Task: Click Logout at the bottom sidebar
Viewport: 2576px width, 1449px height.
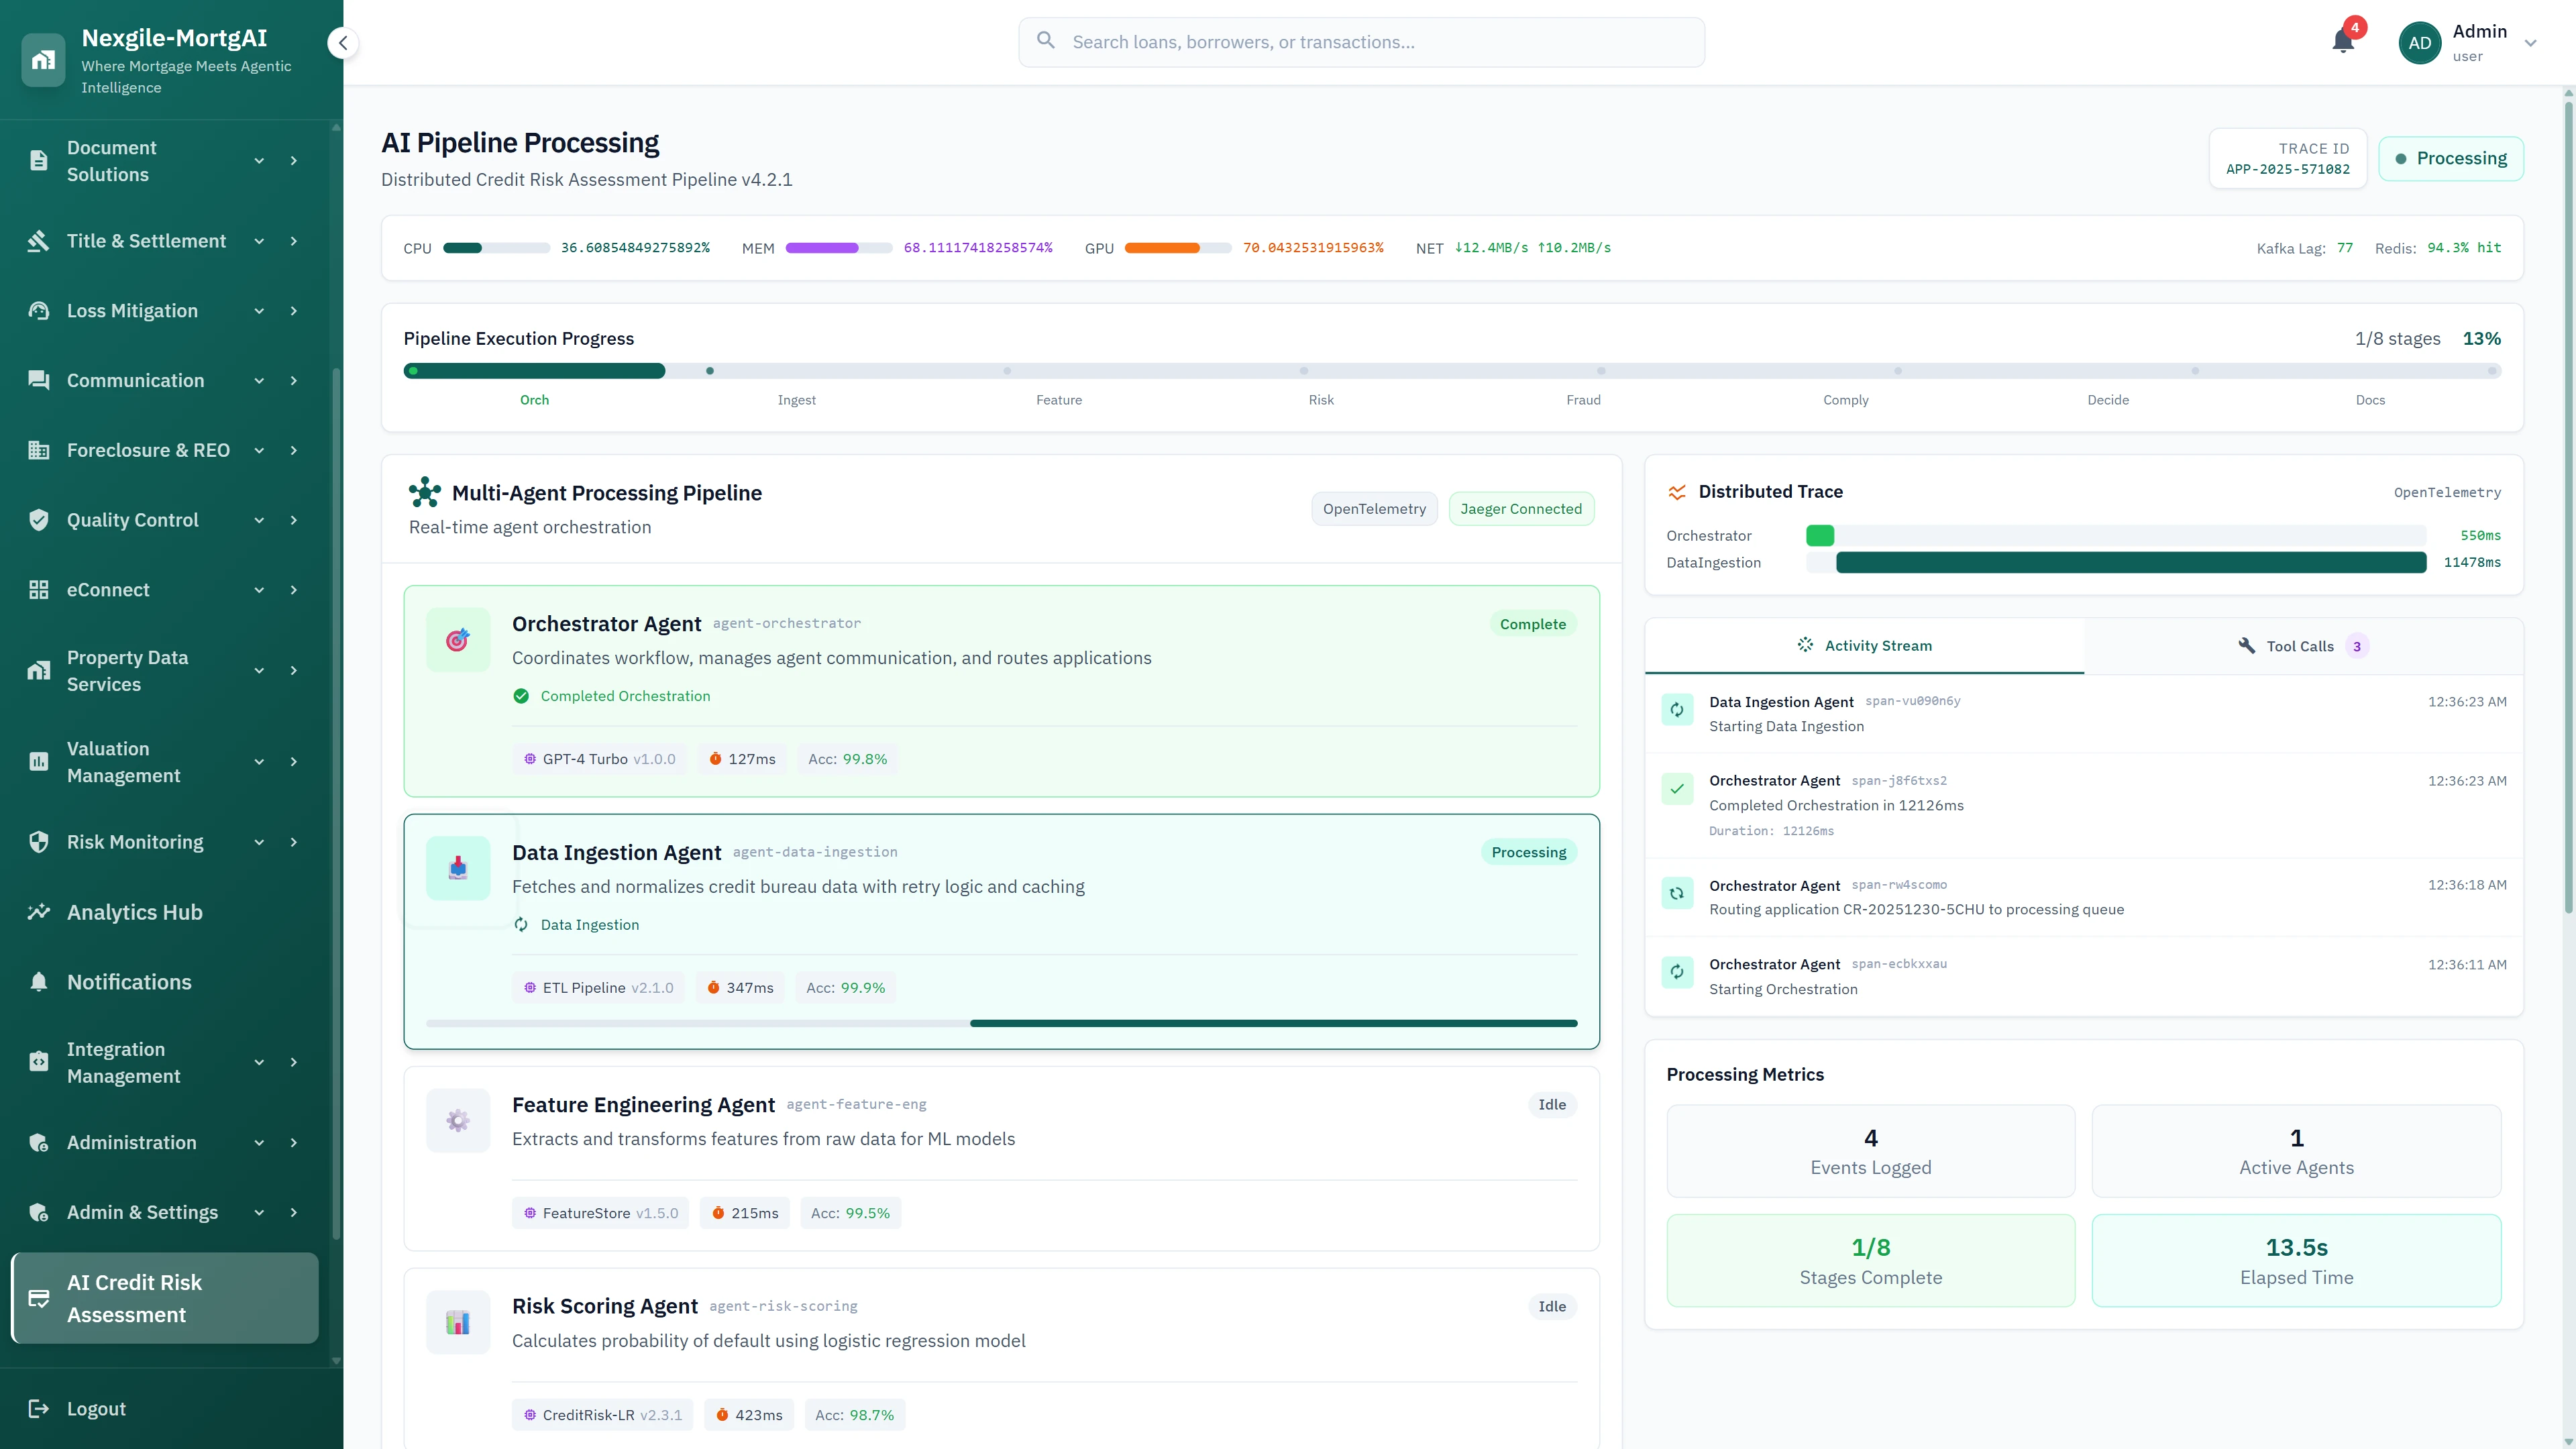Action: click(x=96, y=1408)
